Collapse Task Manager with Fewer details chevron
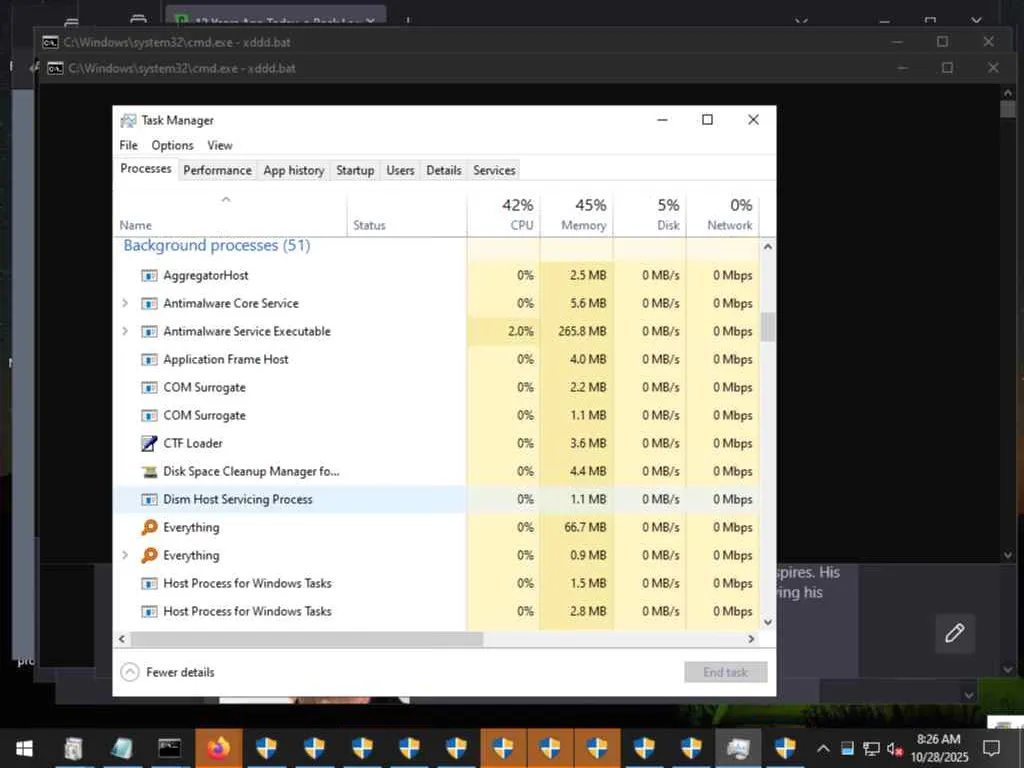The height and width of the screenshot is (768, 1024). coord(130,672)
